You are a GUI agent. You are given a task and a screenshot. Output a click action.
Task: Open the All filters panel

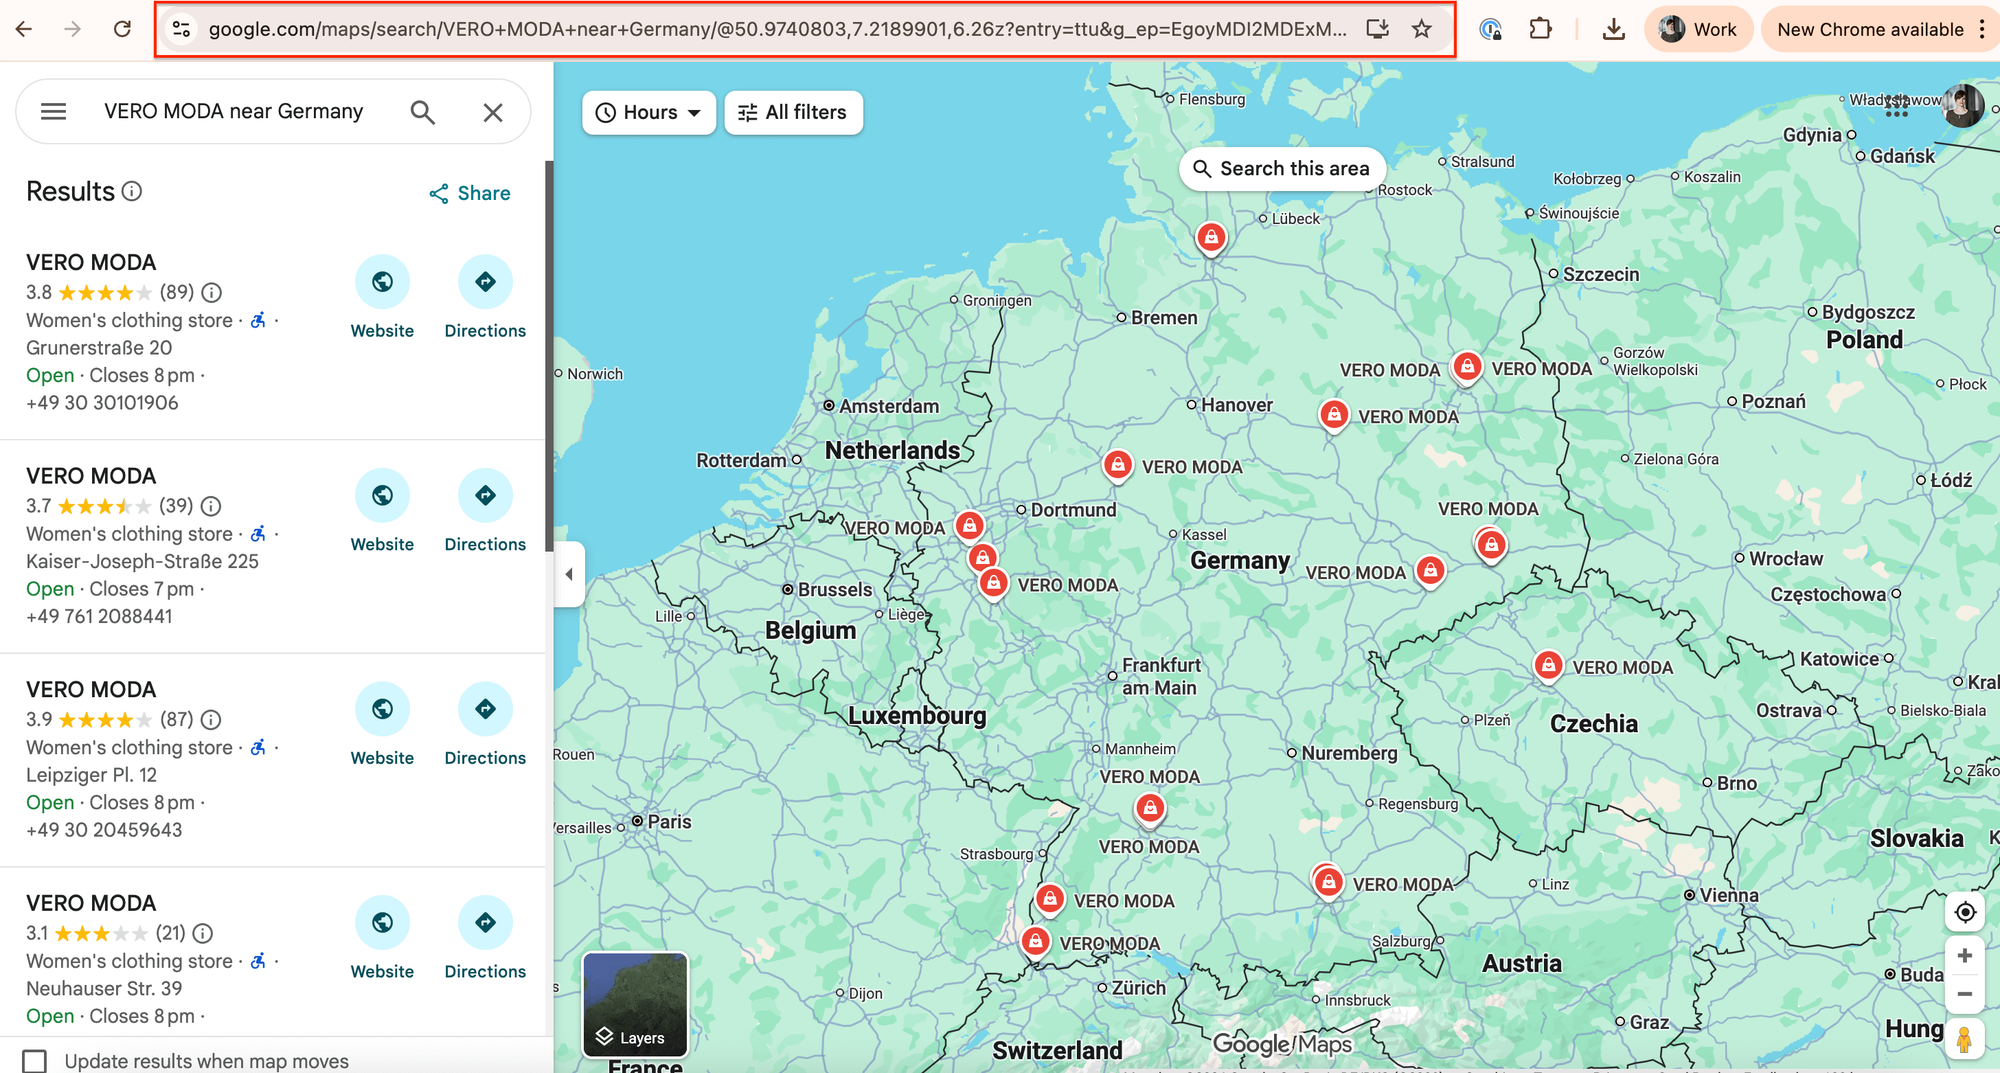(793, 112)
